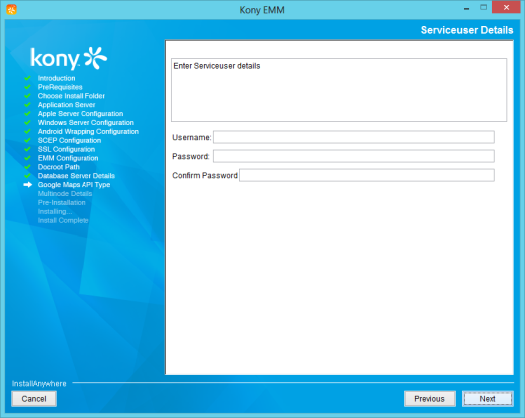Click the 'Password:' field label

(x=191, y=156)
